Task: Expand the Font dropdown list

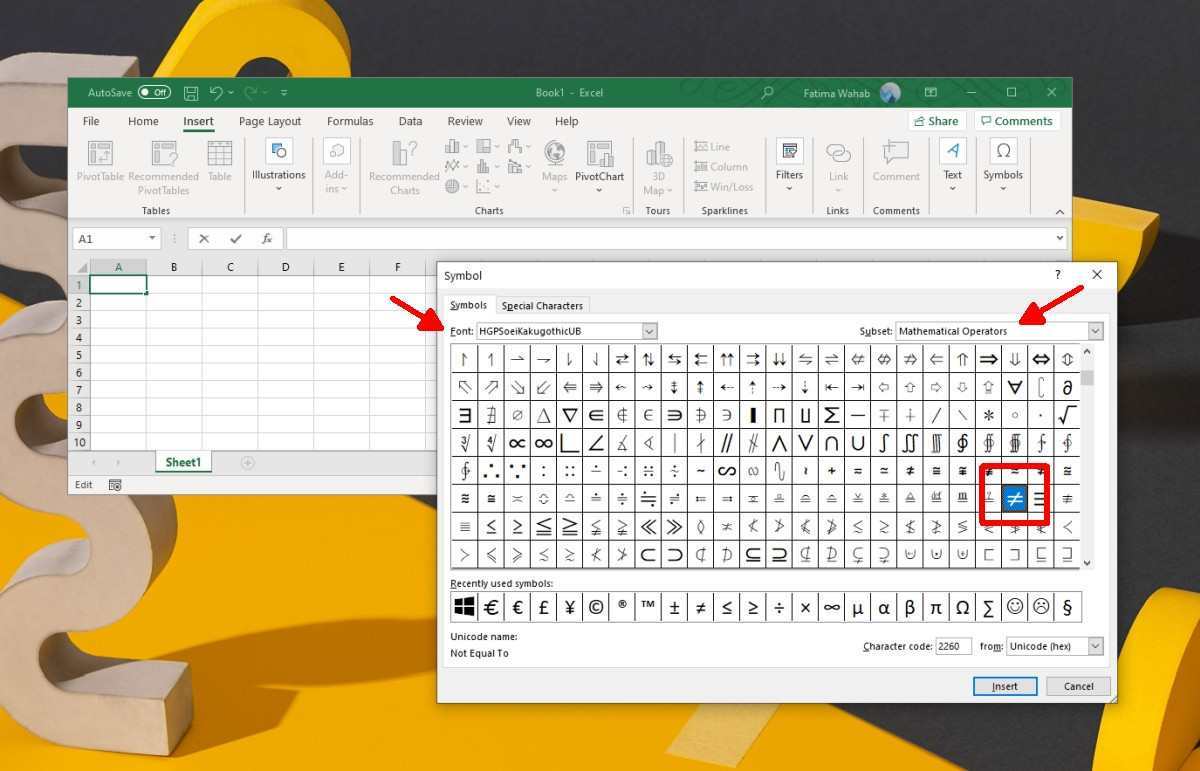Action: (649, 331)
